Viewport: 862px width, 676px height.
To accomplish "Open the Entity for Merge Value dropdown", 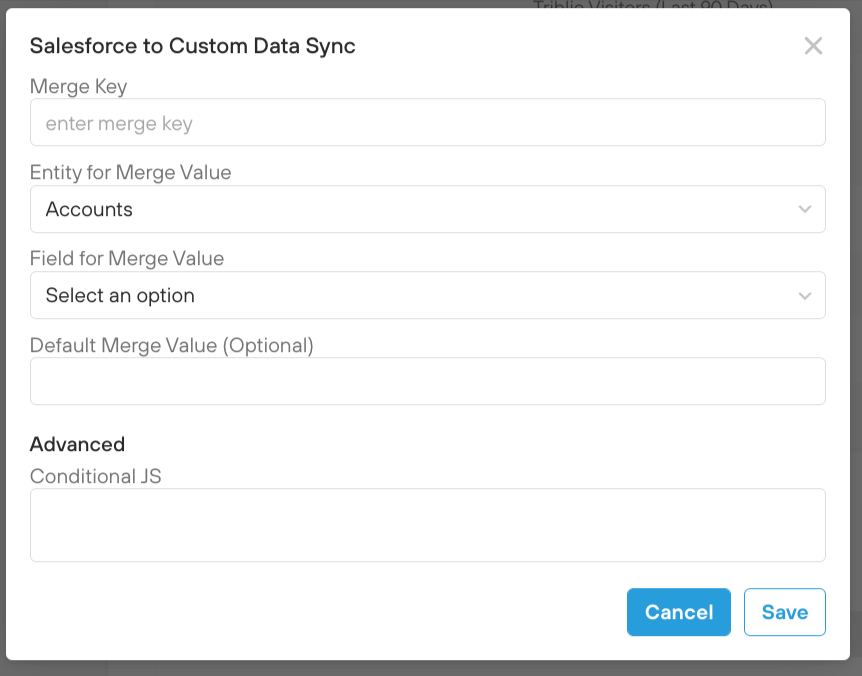I will click(x=427, y=209).
